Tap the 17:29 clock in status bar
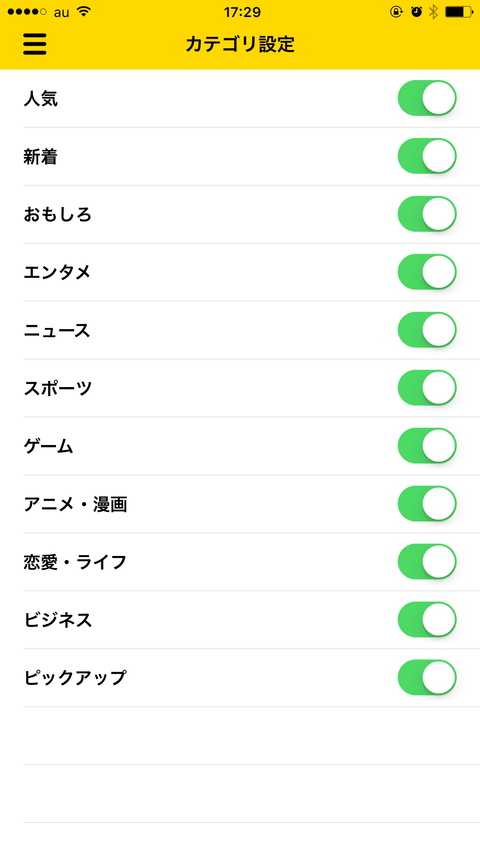The height and width of the screenshot is (853, 480). tap(242, 12)
